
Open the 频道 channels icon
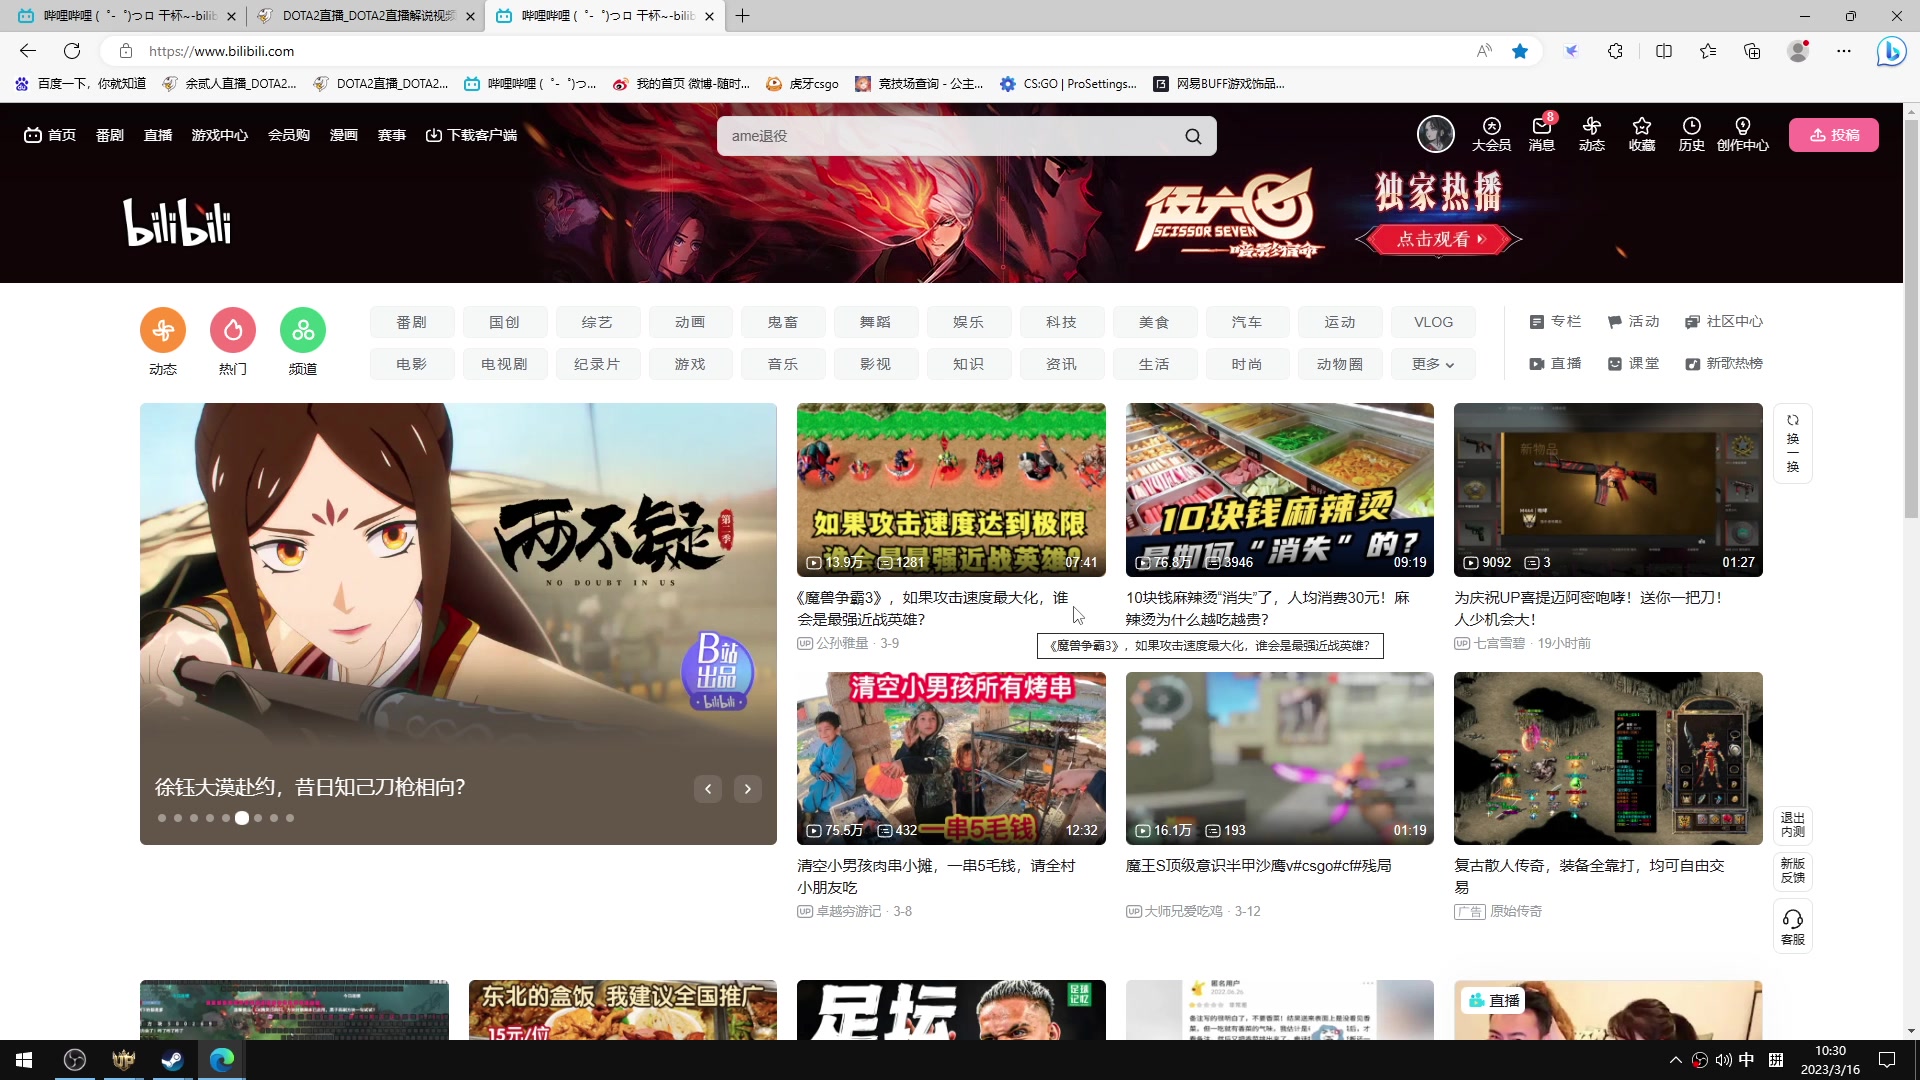[x=302, y=330]
